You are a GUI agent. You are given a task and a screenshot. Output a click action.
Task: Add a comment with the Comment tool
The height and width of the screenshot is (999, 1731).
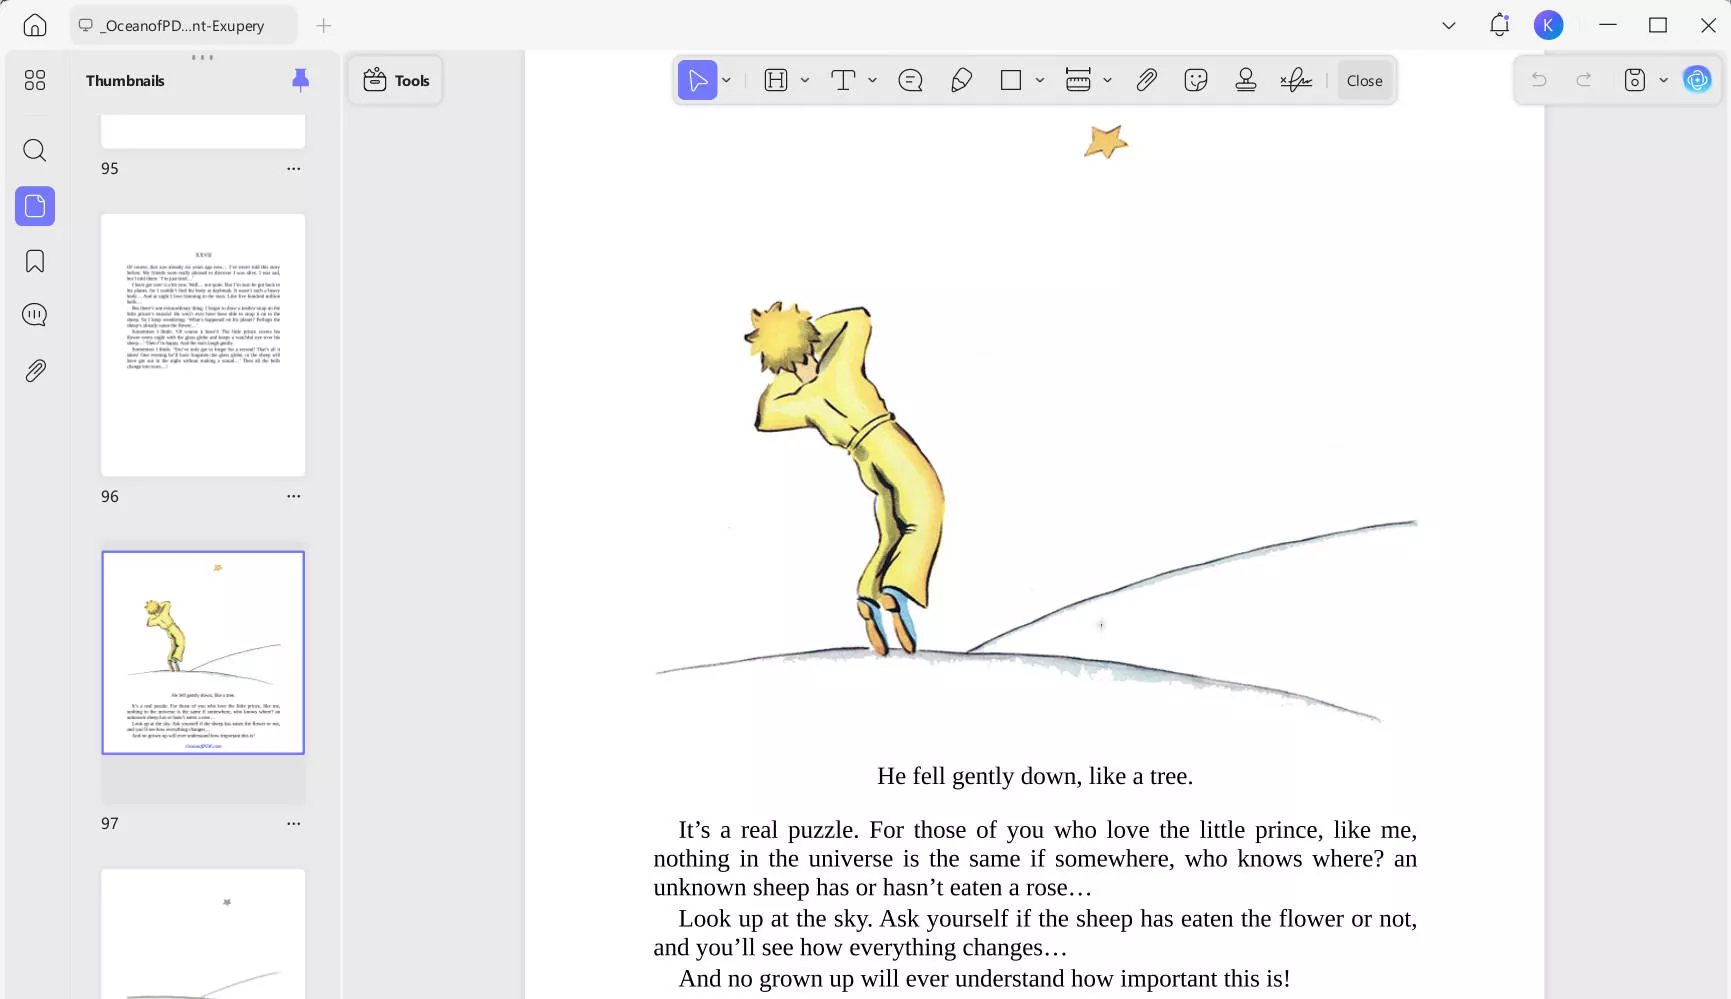tap(910, 80)
